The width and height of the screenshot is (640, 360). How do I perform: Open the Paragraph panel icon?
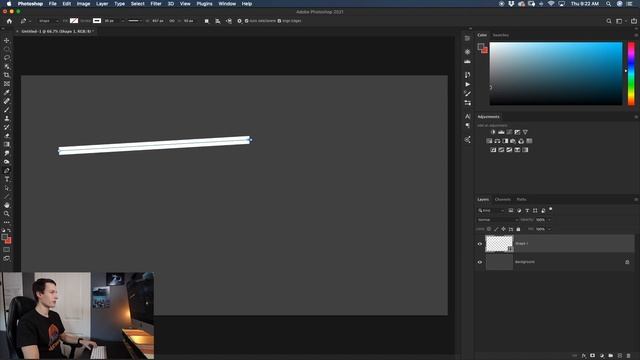(x=467, y=125)
